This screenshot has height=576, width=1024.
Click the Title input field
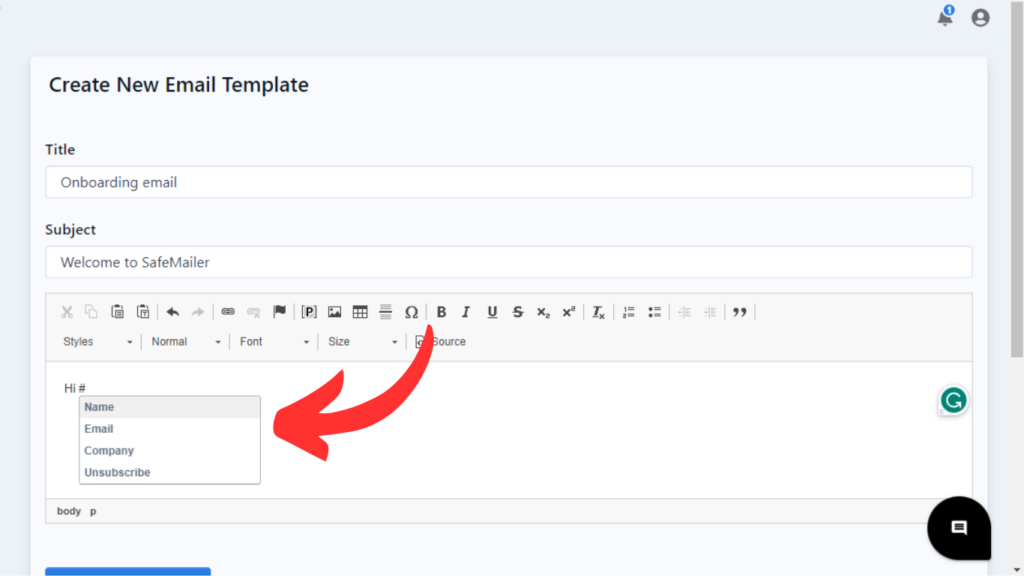tap(509, 182)
